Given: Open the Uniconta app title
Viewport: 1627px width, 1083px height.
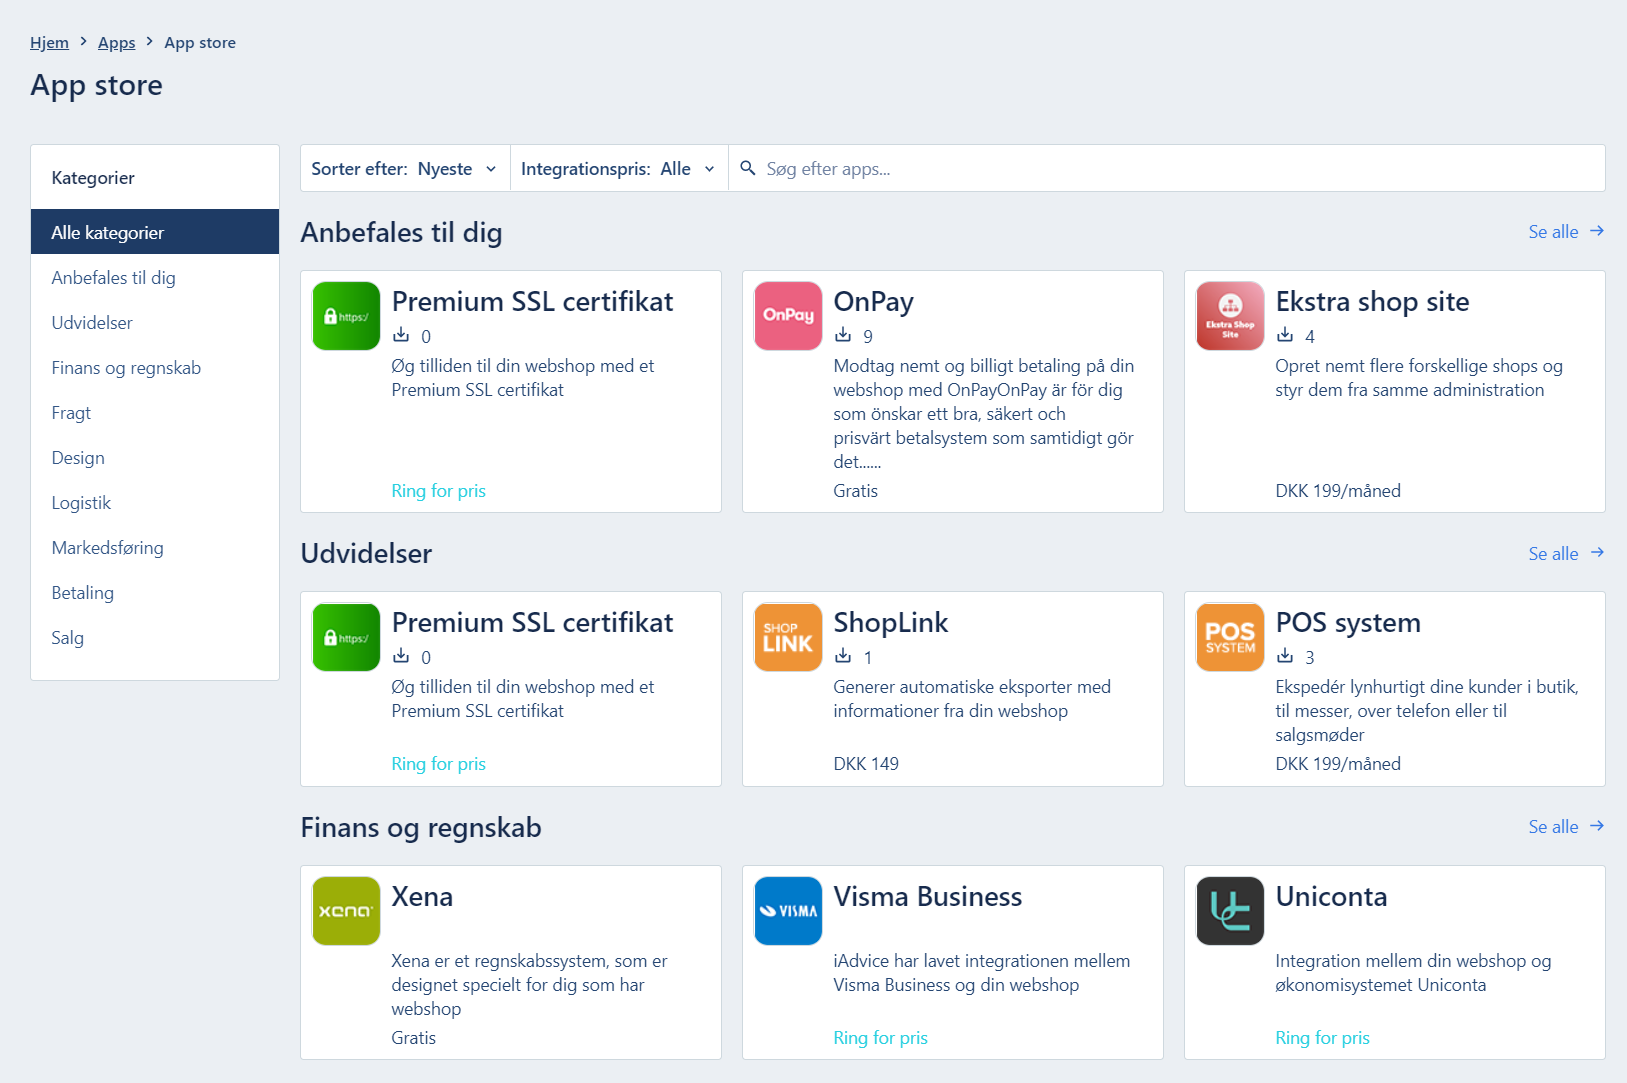Looking at the screenshot, I should pyautogui.click(x=1331, y=896).
